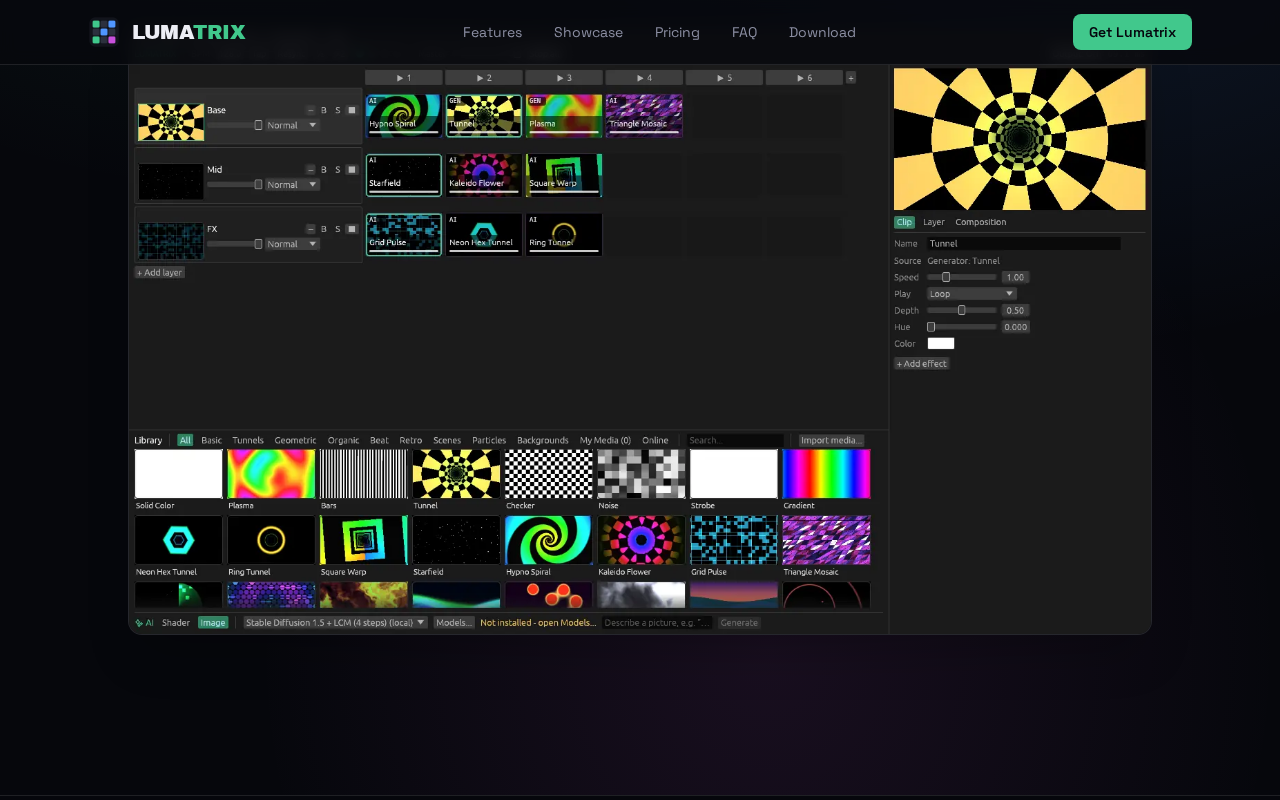Image resolution: width=1280 pixels, height=800 pixels.
Task: Switch to the Composition properties tab
Action: tap(981, 222)
